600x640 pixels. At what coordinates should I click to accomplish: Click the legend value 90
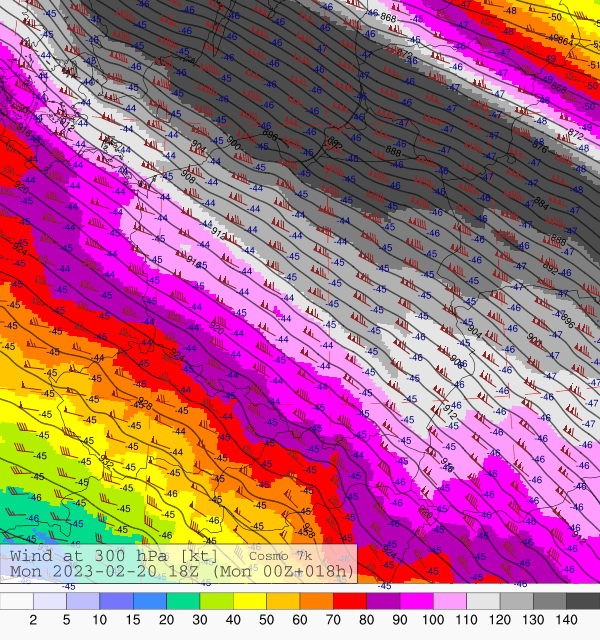[x=400, y=620]
